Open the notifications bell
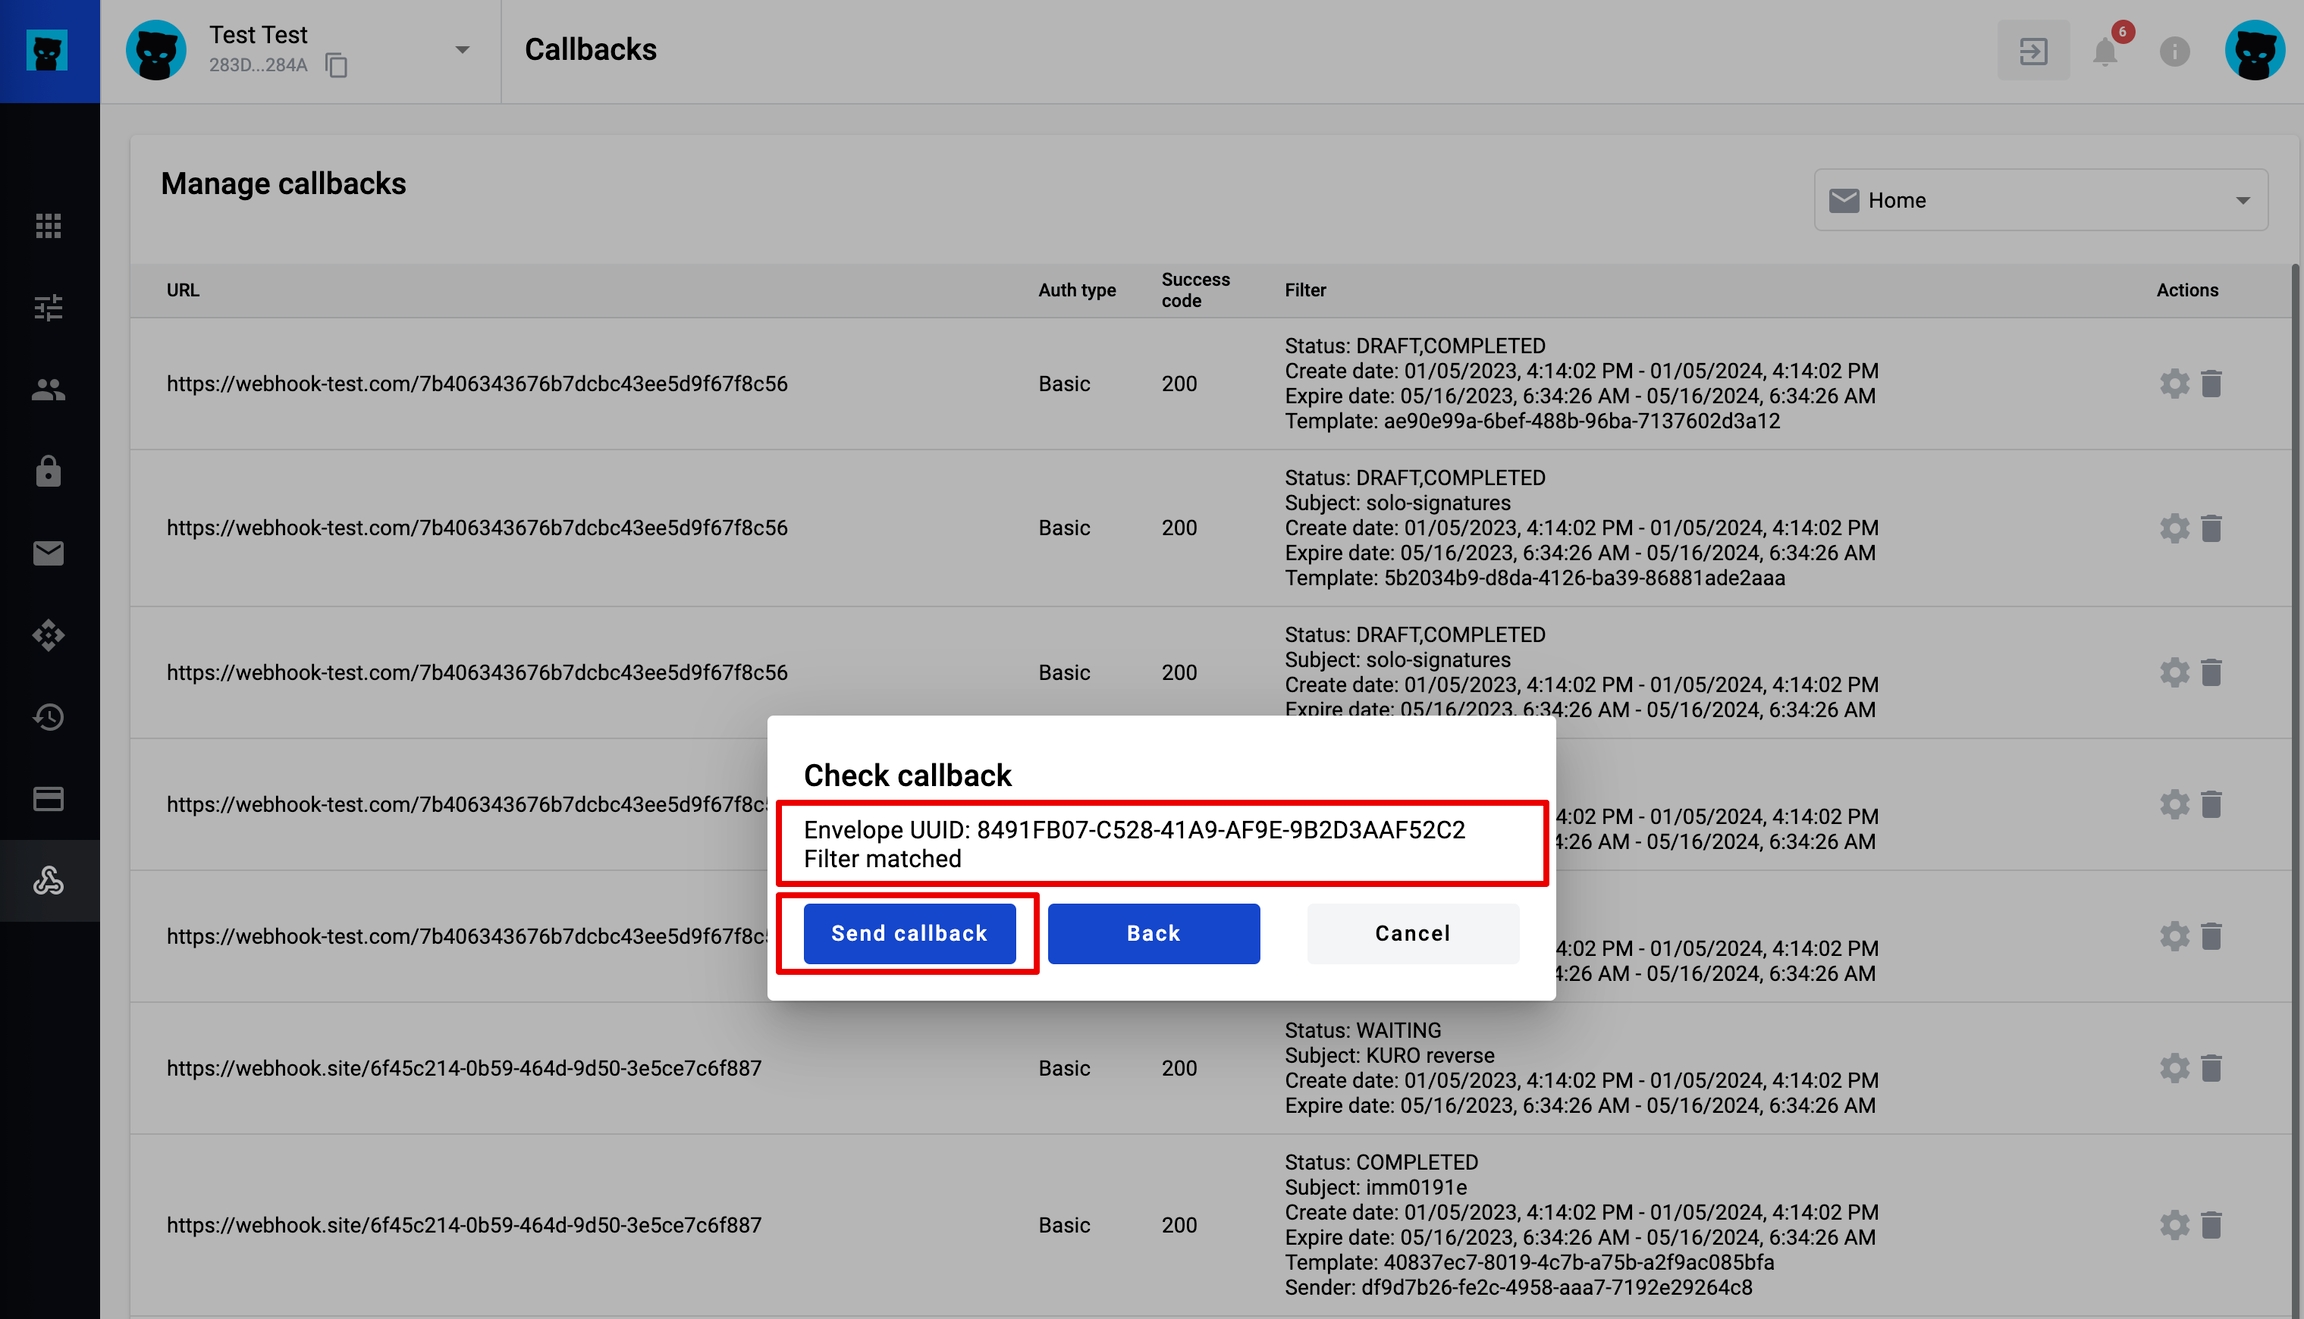 coord(2105,51)
